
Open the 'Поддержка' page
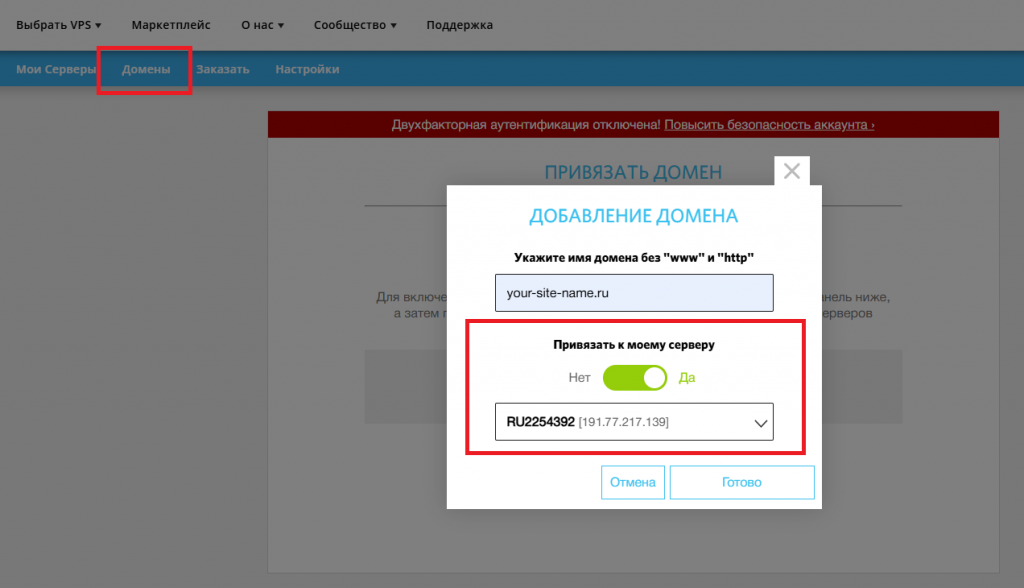459,25
